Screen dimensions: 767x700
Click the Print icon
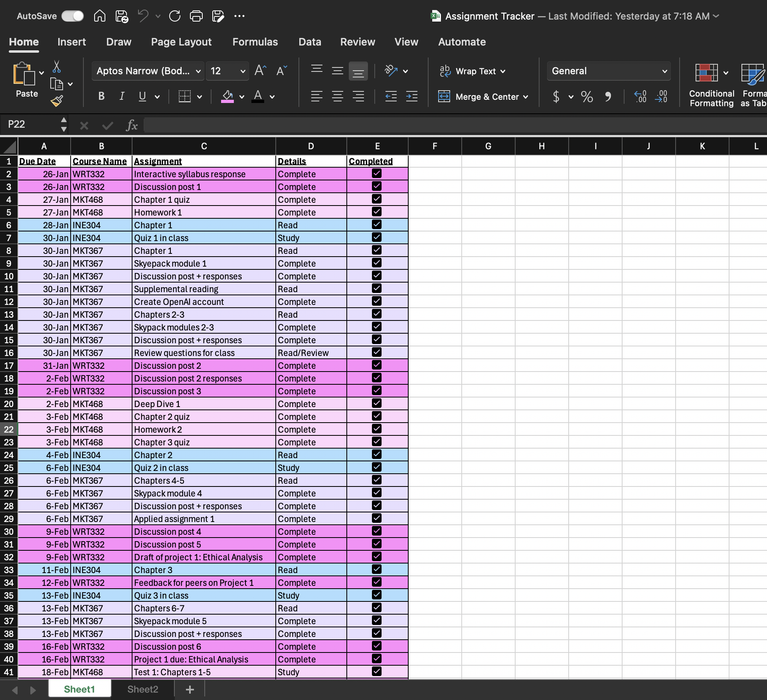pyautogui.click(x=196, y=16)
